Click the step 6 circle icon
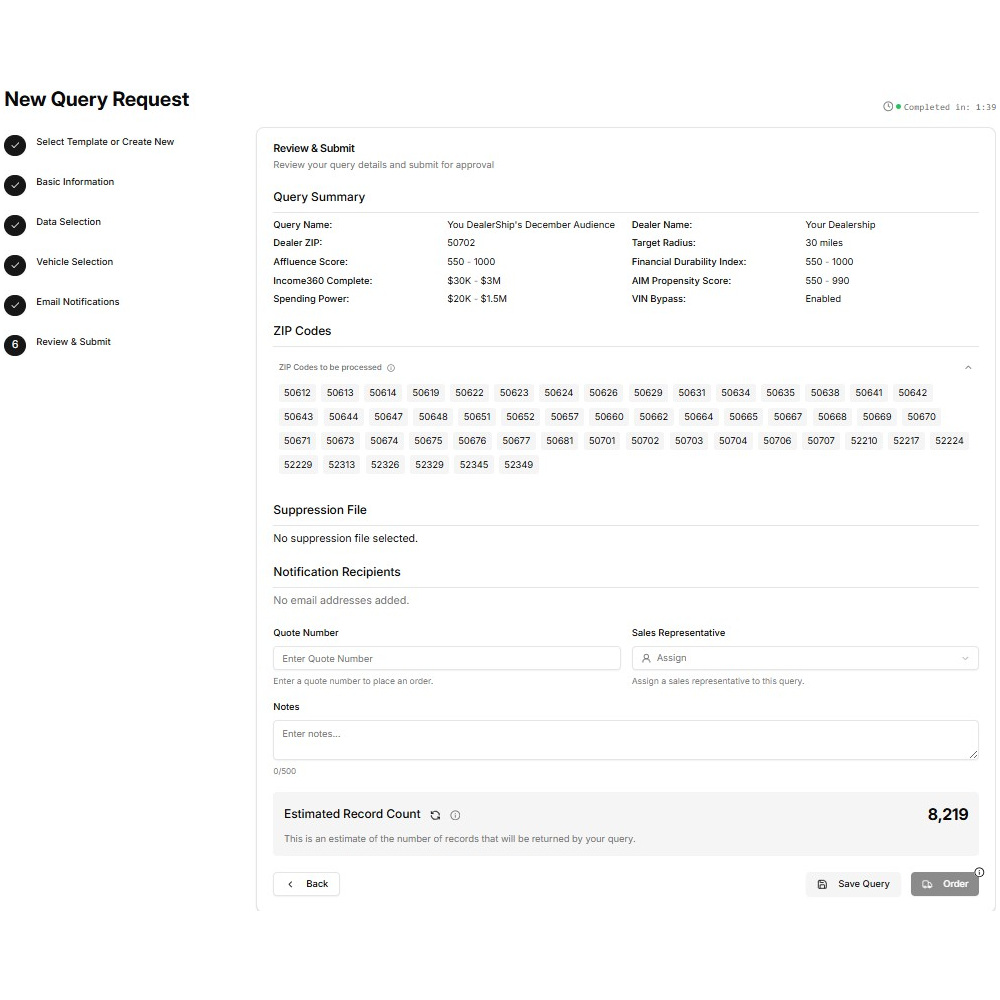 [15, 345]
